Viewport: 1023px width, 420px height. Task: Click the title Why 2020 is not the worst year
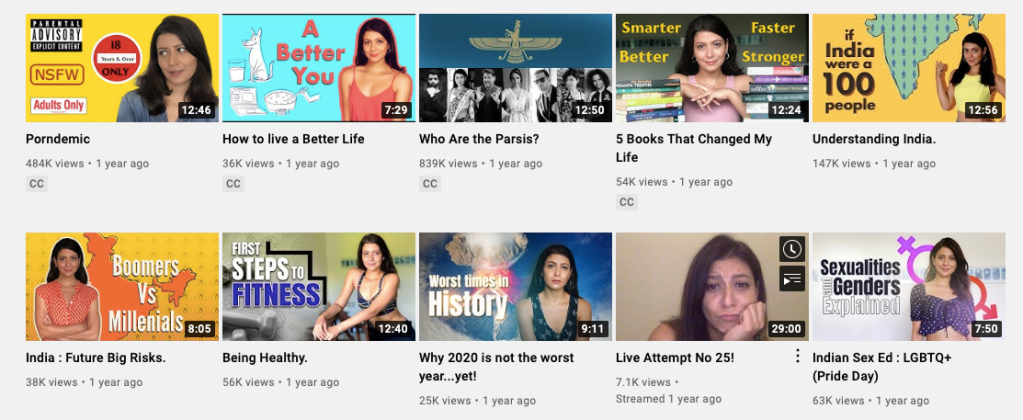pos(496,367)
